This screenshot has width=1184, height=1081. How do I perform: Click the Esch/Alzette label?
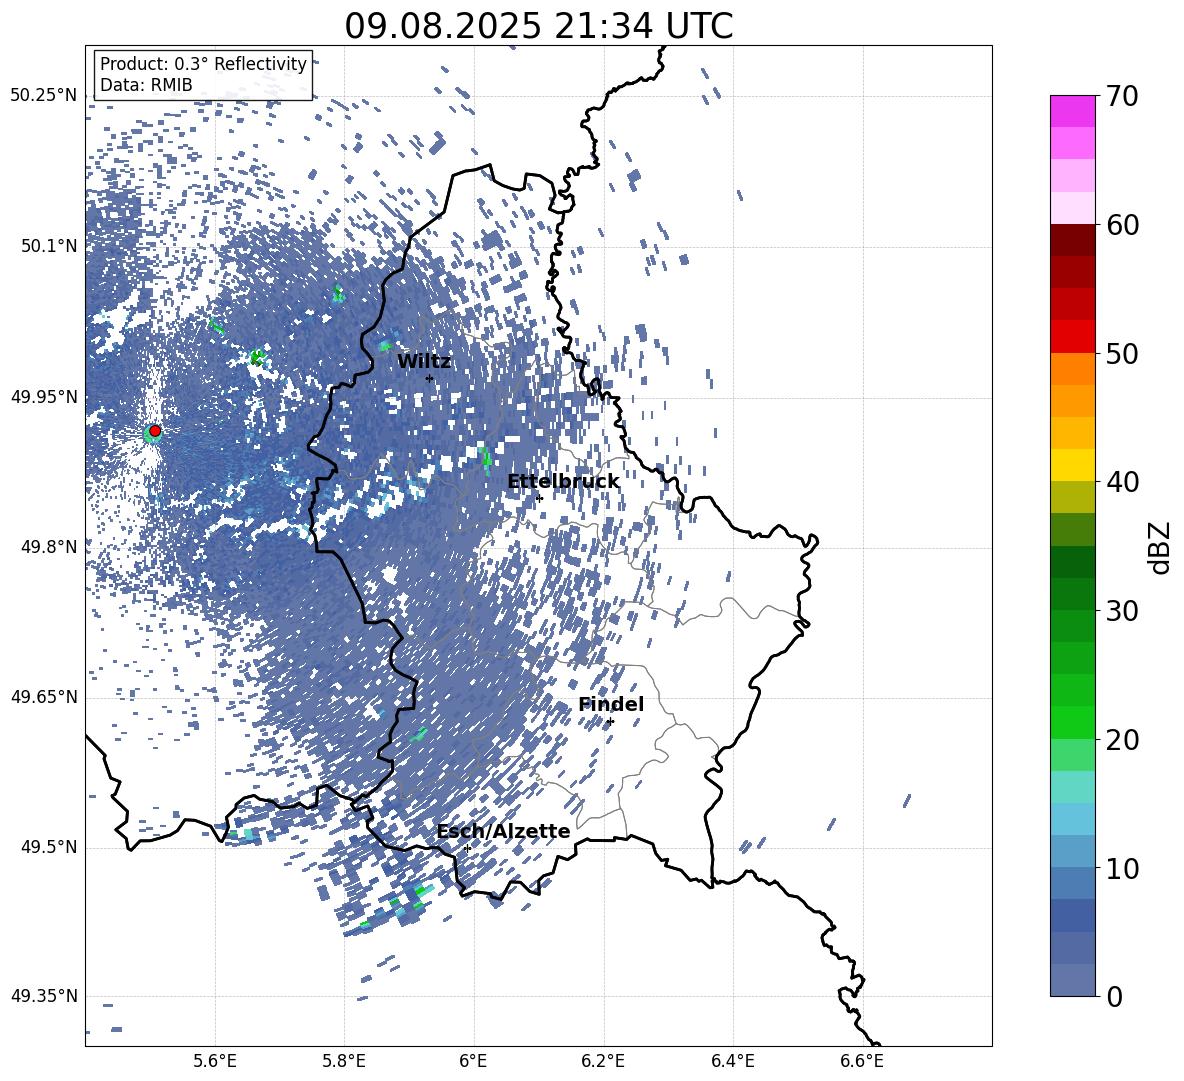(x=504, y=831)
